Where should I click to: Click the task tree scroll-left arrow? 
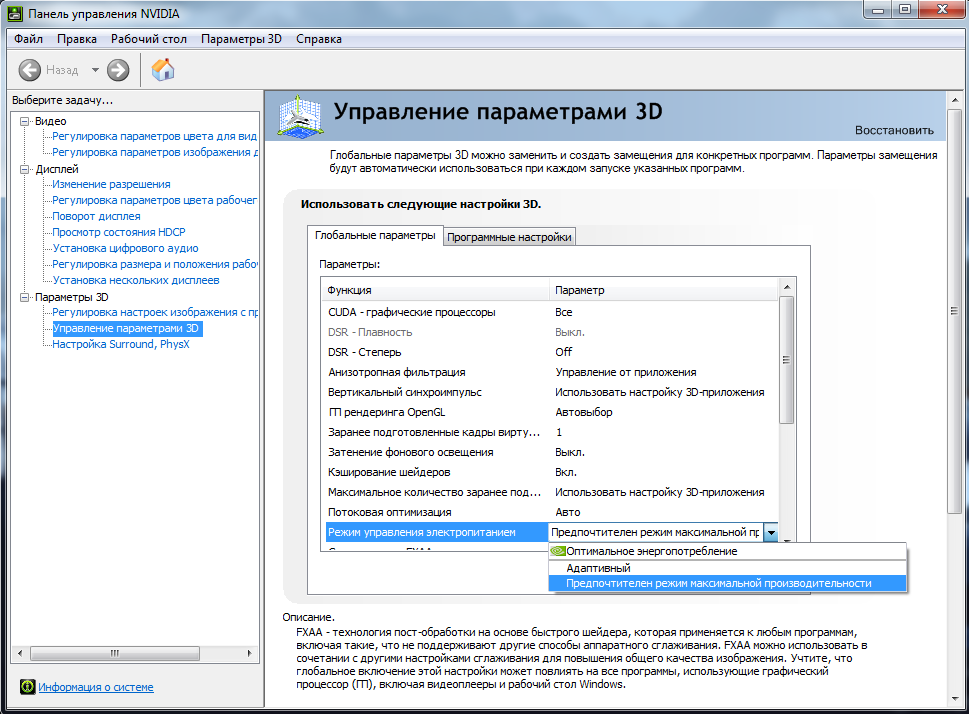pos(20,653)
